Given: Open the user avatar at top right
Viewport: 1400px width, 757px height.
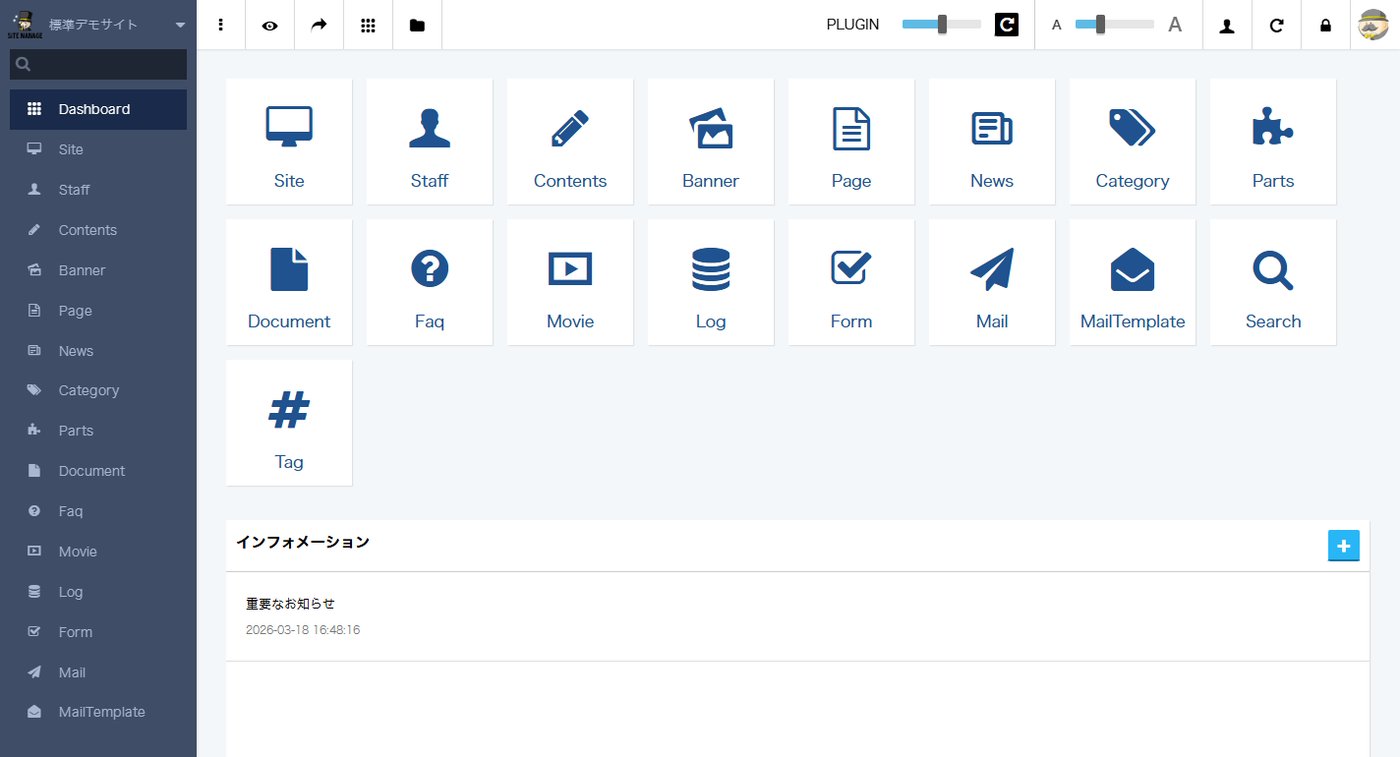Looking at the screenshot, I should (1374, 25).
